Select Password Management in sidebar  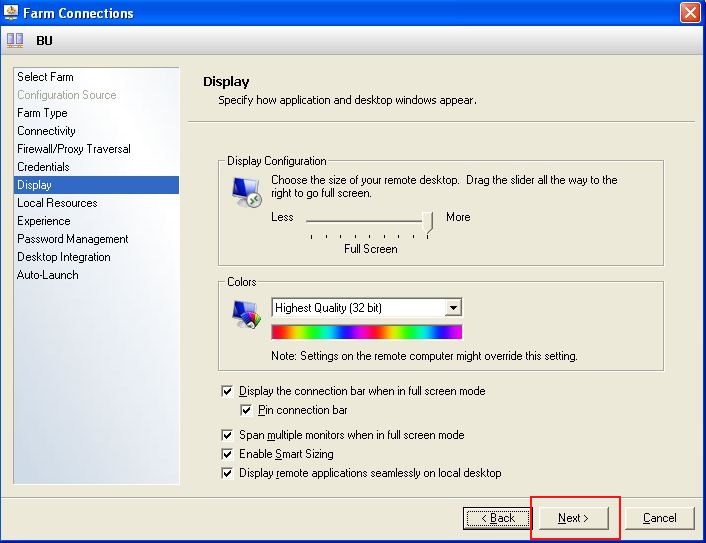click(72, 239)
